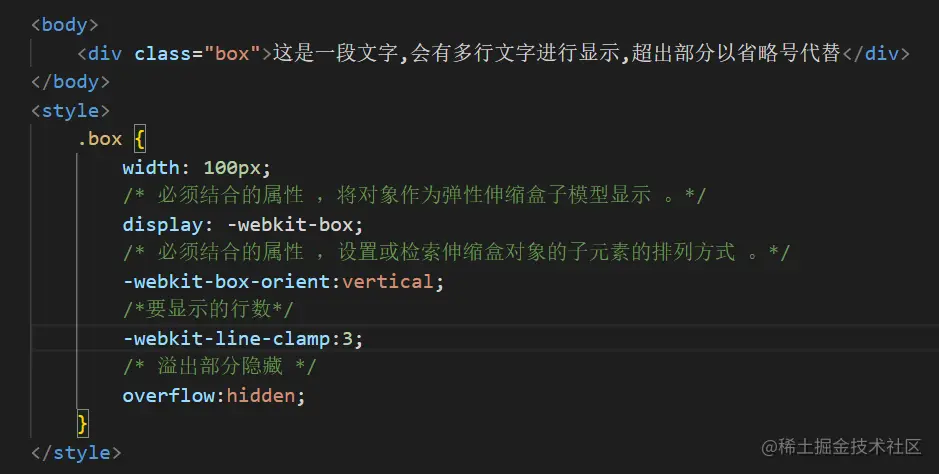Click the opening <body> tag
Viewport: 939px width, 474px height.
click(65, 25)
